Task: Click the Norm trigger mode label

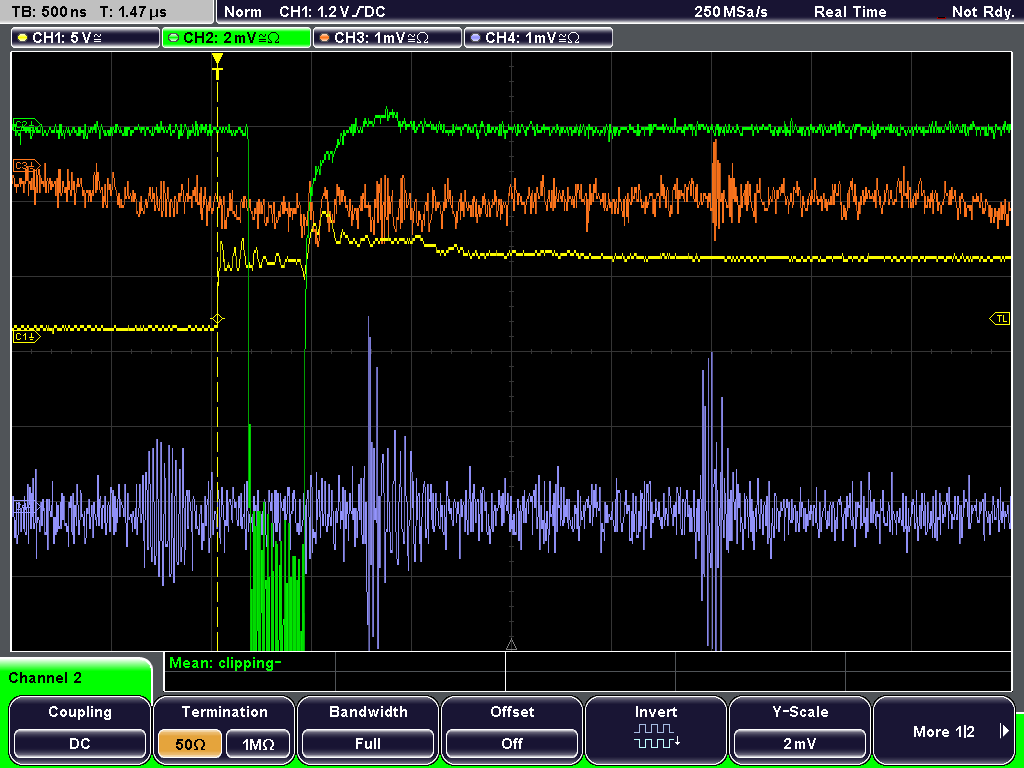Action: (243, 12)
